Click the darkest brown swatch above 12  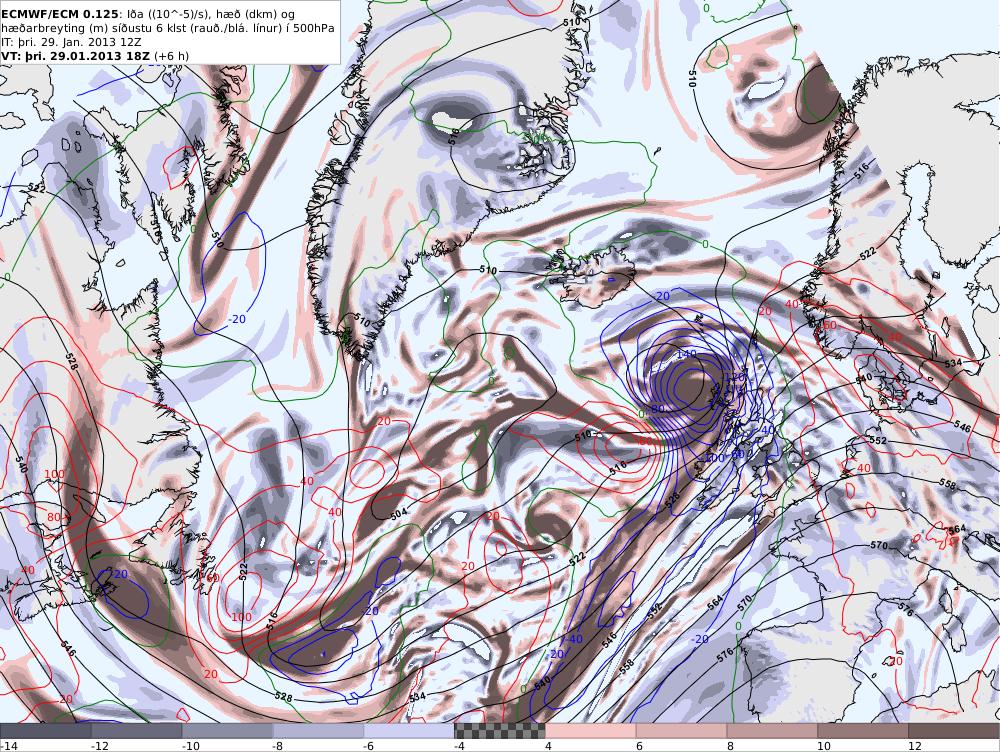(x=954, y=731)
